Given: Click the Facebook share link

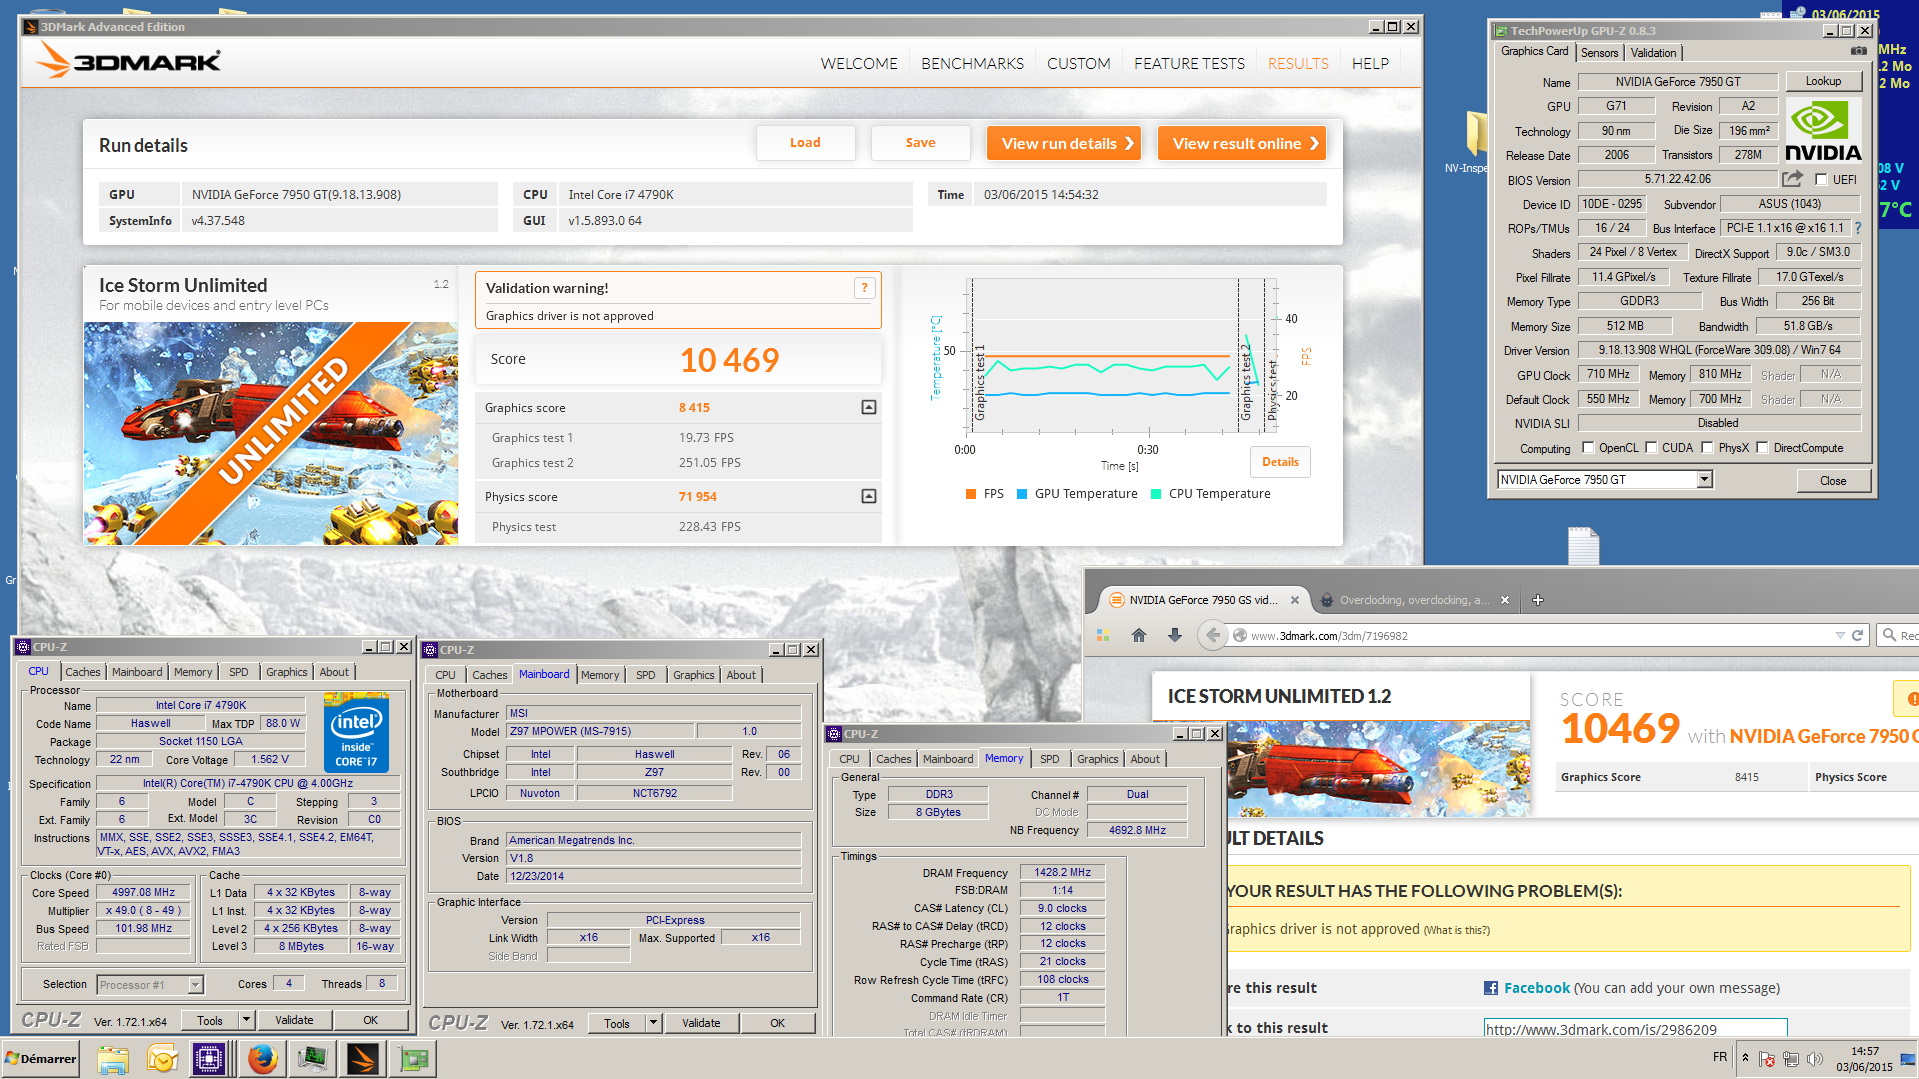Looking at the screenshot, I should pos(1537,988).
